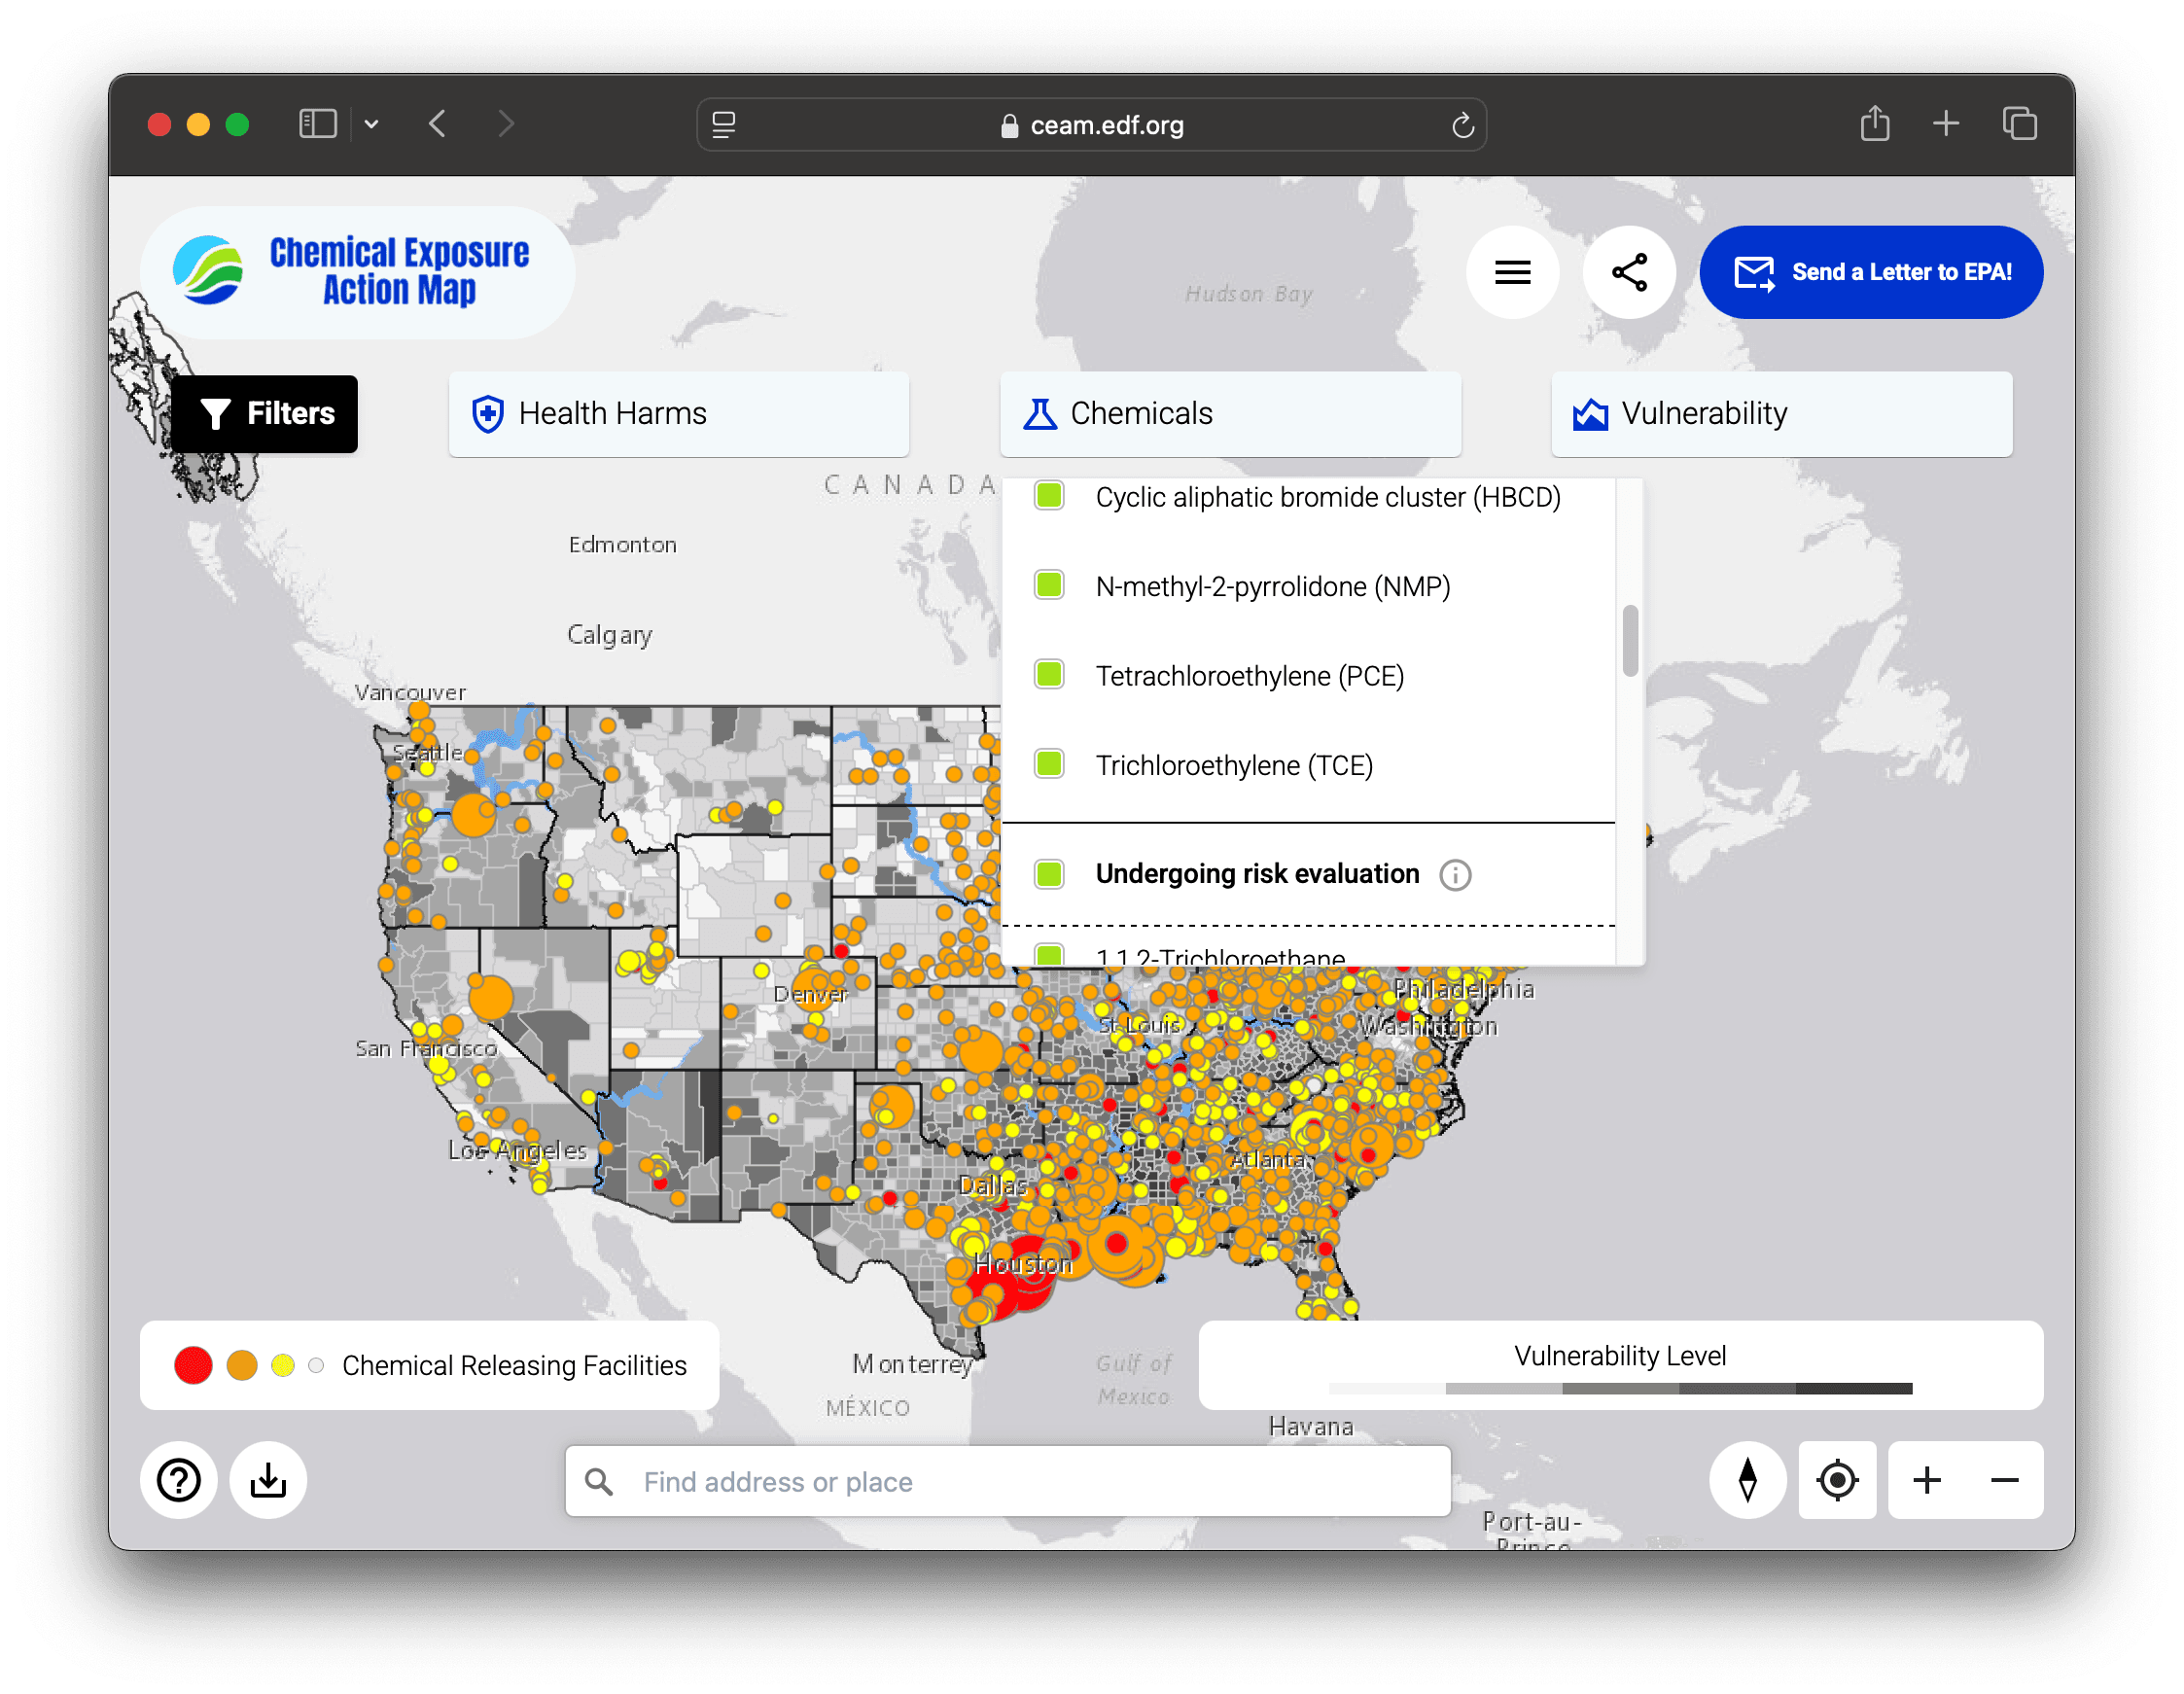Click the Calgary label on map
Viewport: 2184px width, 1694px height.
pyautogui.click(x=609, y=635)
